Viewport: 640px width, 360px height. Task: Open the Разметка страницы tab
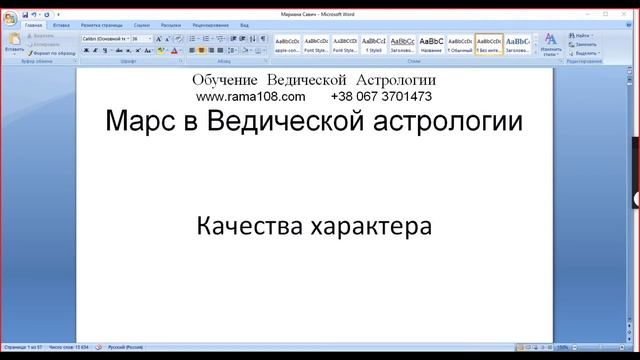tap(102, 25)
